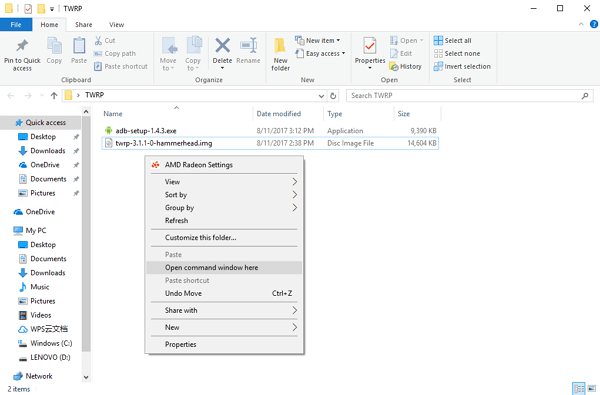
Task: Click the adb-setup-1.4.3.exe Android icon
Action: [109, 131]
